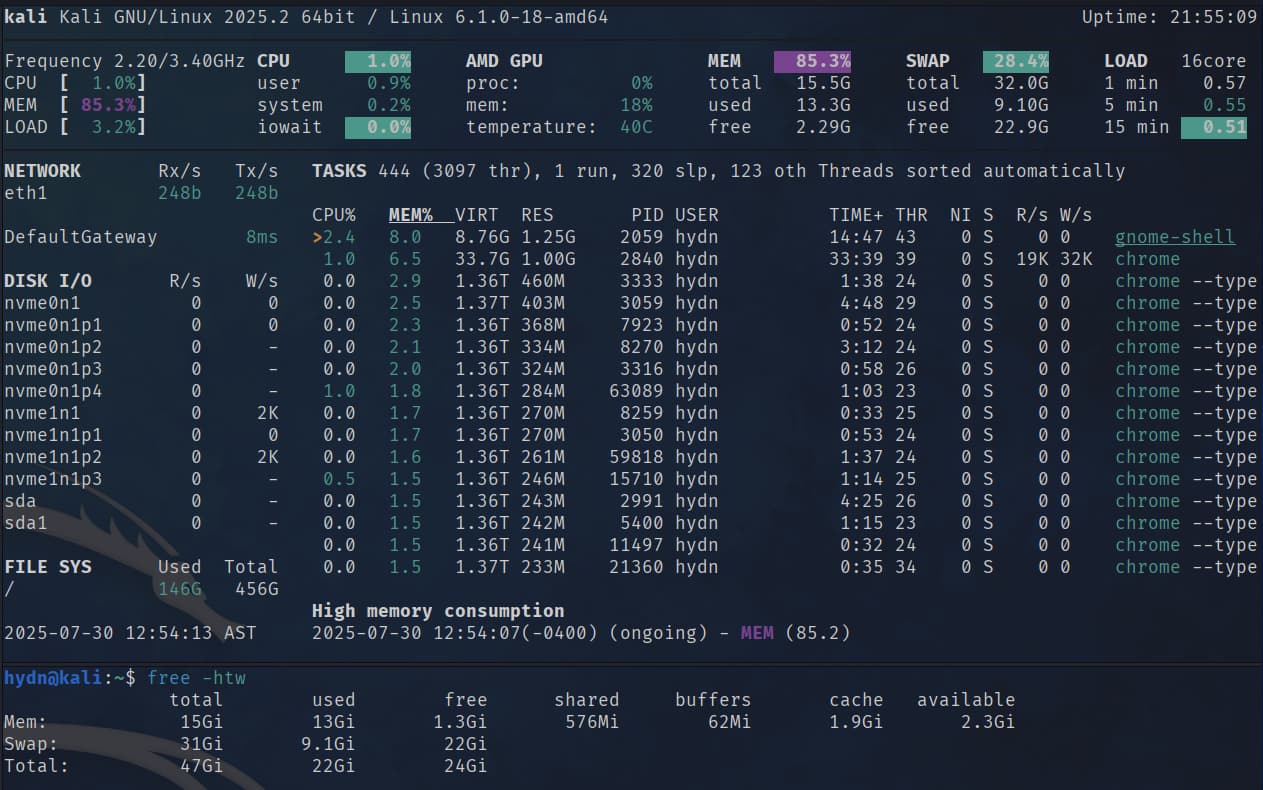Click the 1.9Gi cache value

coord(856,722)
